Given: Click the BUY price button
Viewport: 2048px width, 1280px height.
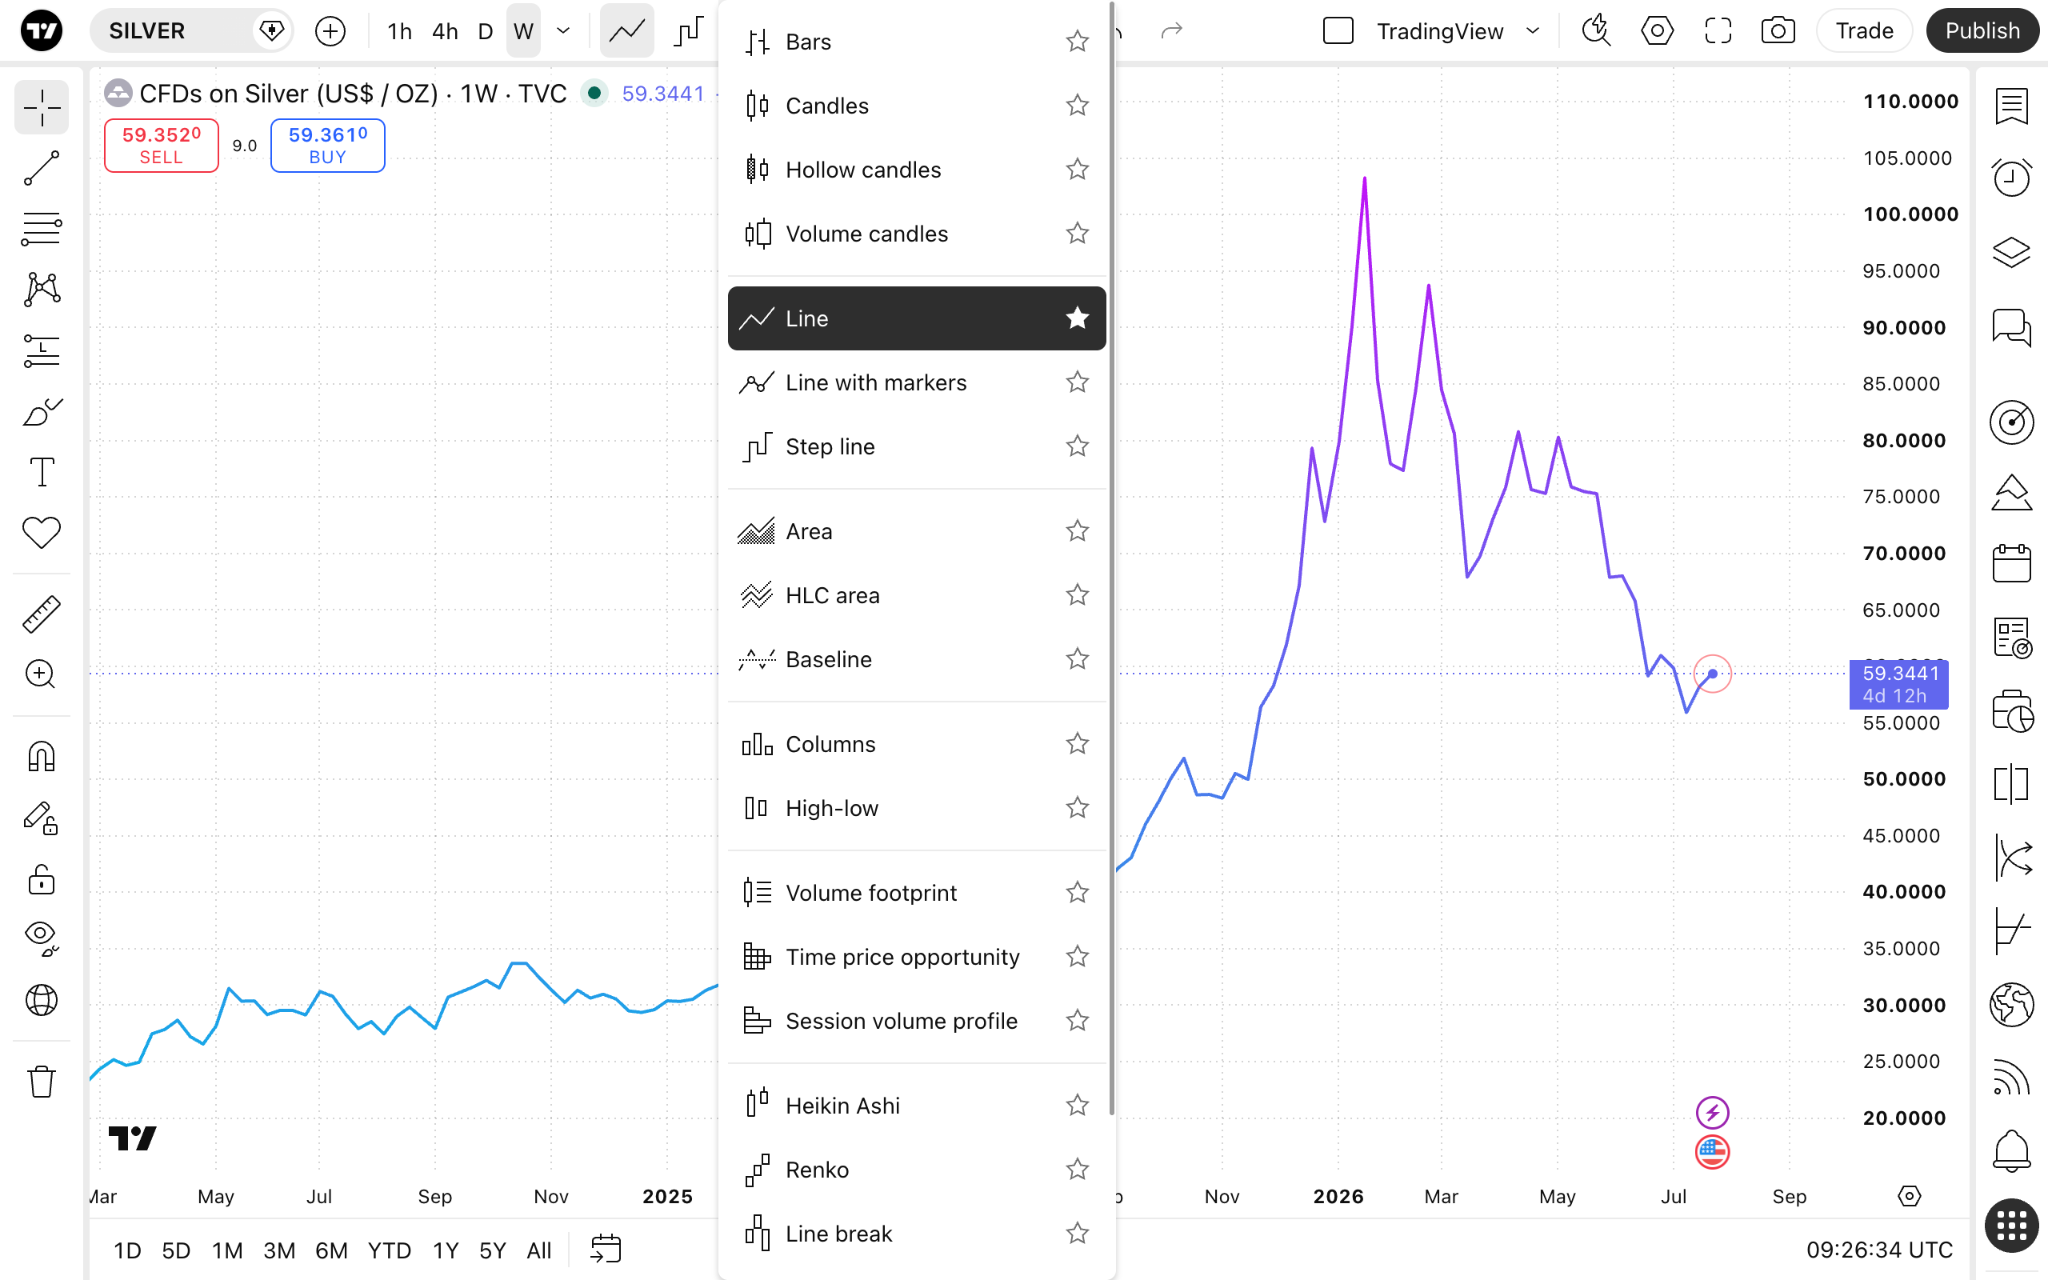Looking at the screenshot, I should click(328, 145).
